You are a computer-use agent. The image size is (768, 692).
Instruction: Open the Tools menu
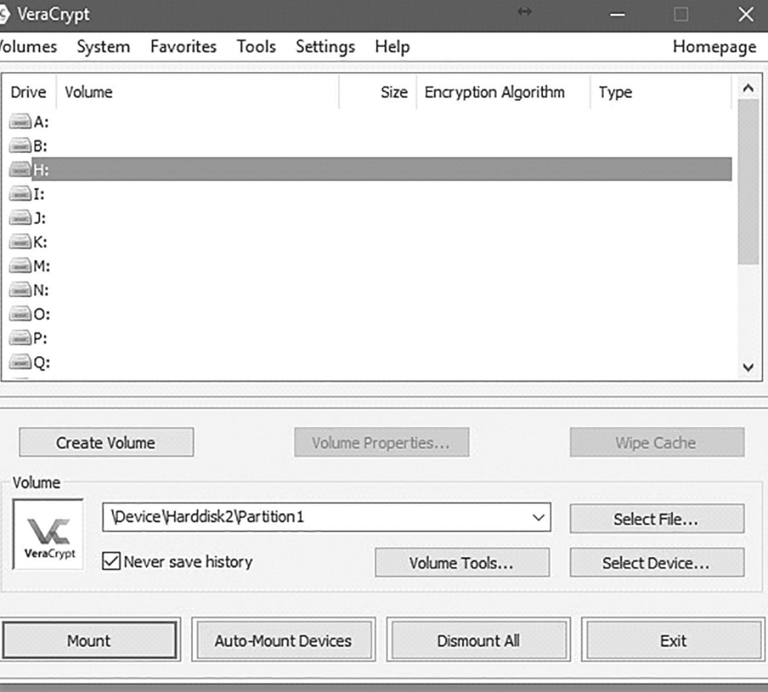coord(256,47)
